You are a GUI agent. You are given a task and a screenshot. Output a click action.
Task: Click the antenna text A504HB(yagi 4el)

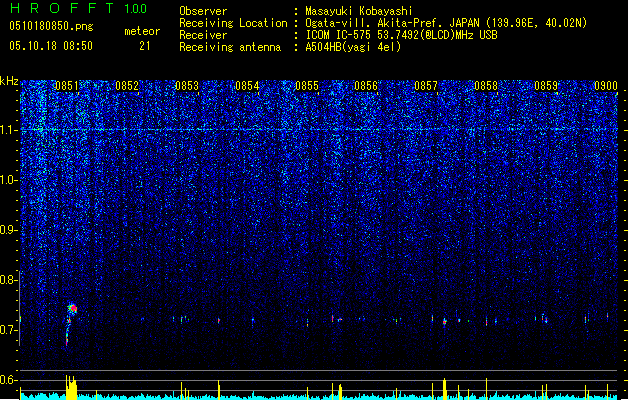coord(353,47)
